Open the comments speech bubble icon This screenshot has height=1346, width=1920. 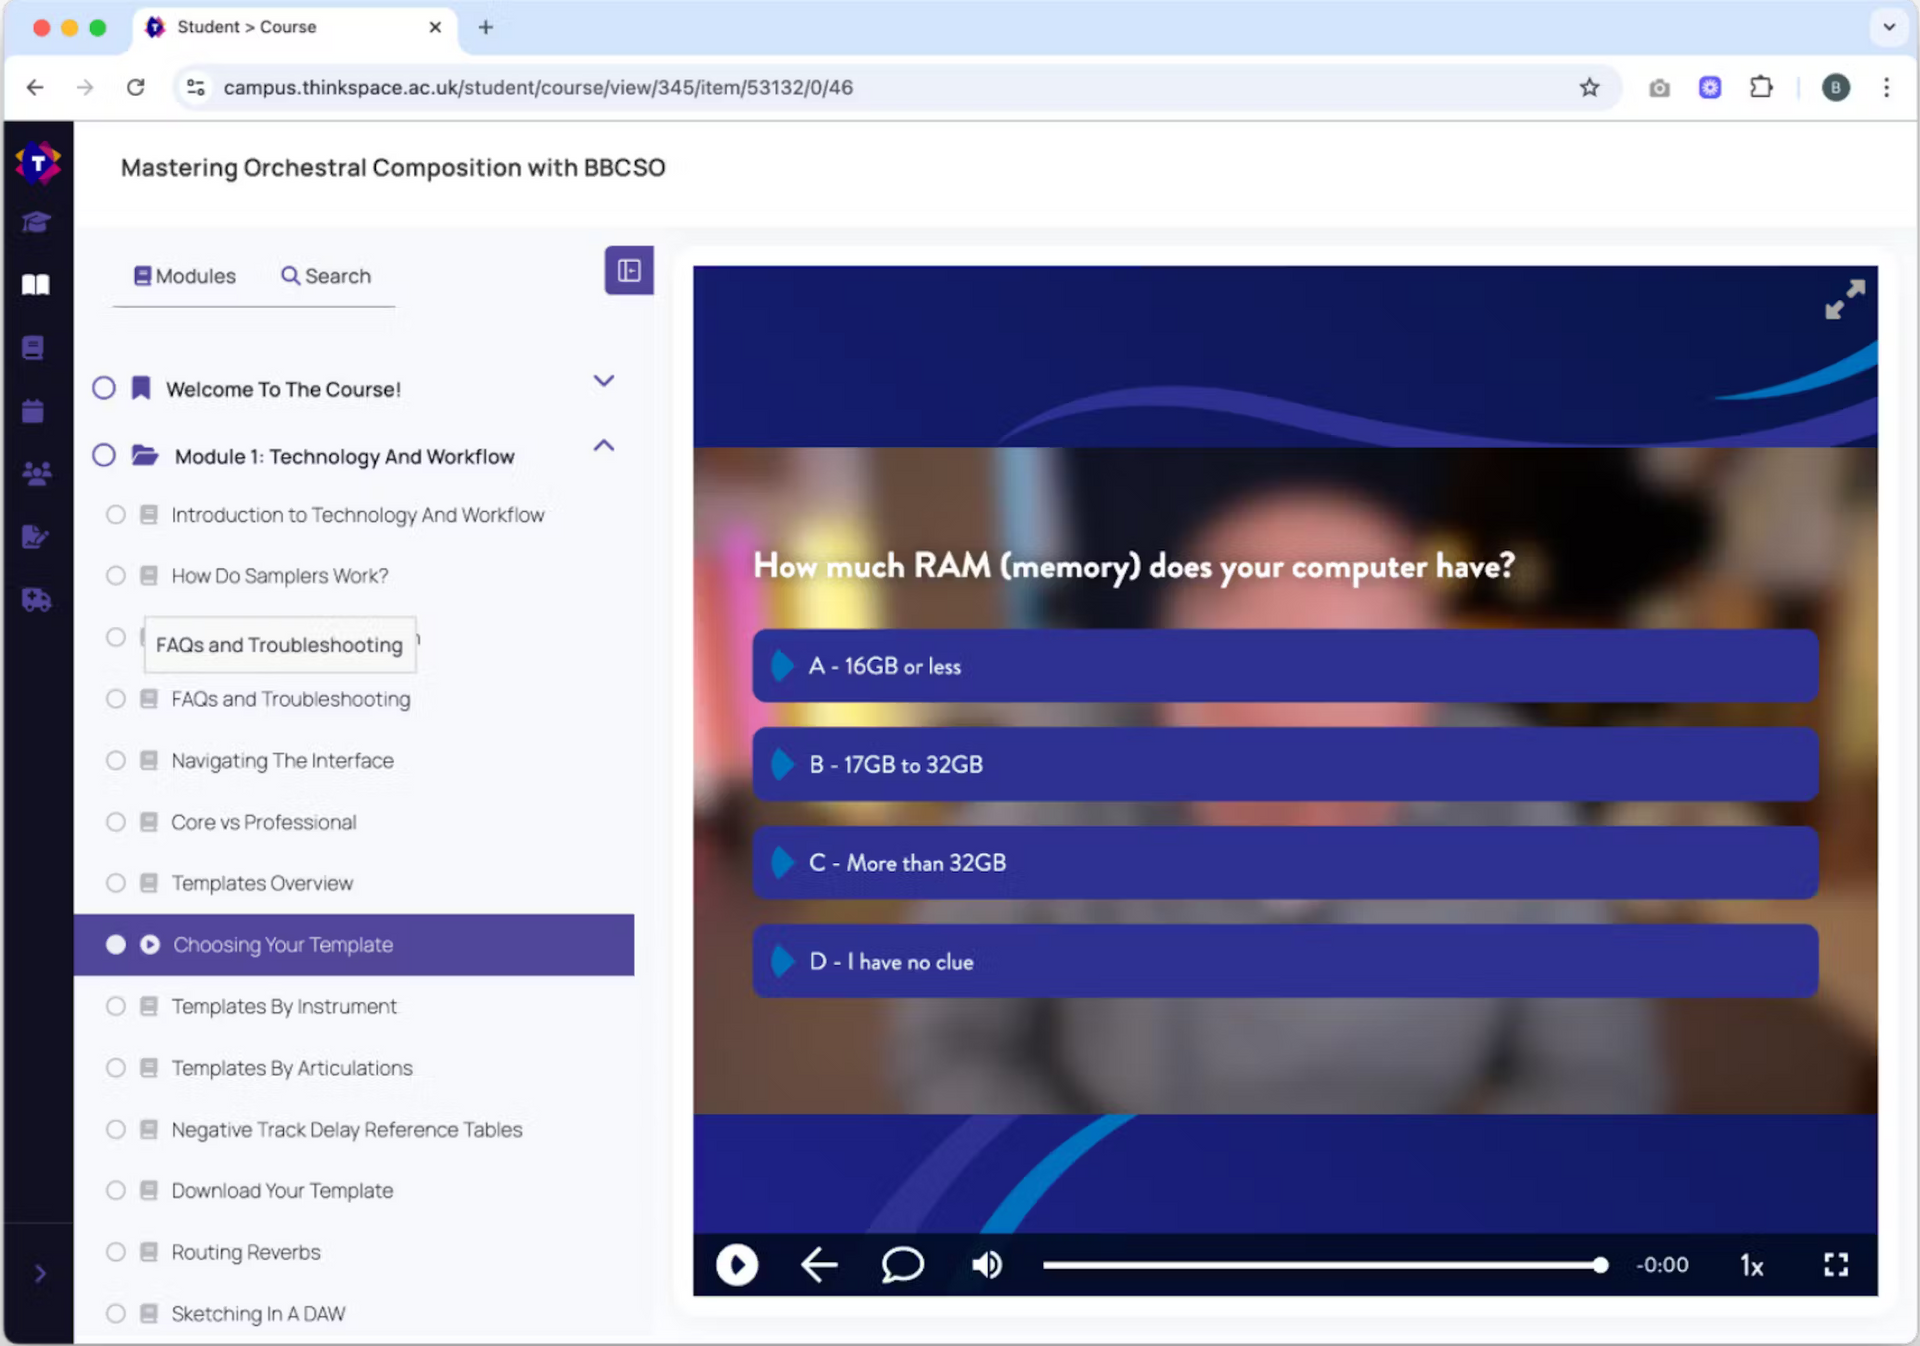tap(902, 1265)
